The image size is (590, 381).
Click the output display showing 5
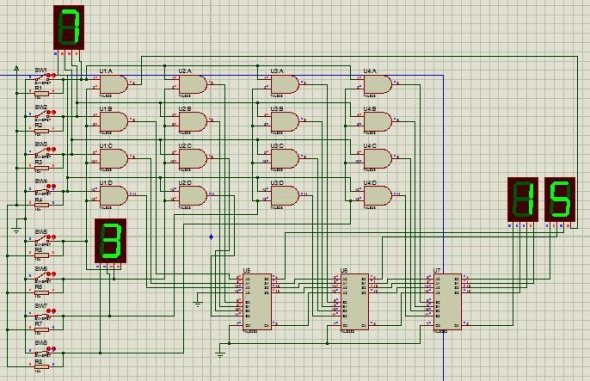[x=560, y=199]
